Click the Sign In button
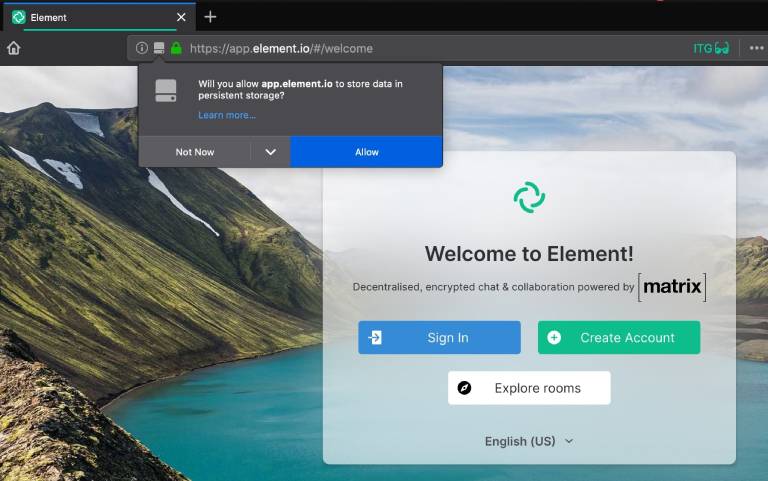 [x=439, y=337]
